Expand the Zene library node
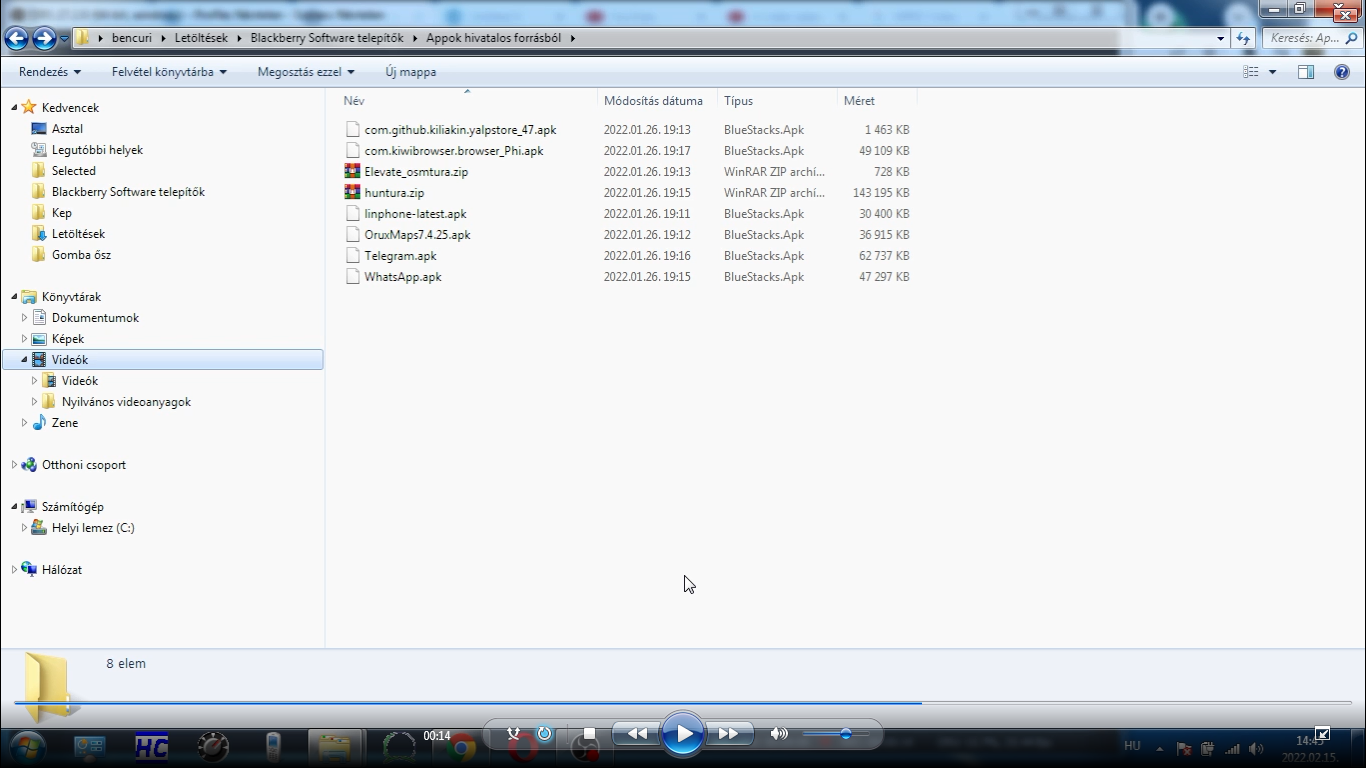The height and width of the screenshot is (768, 1366). pyautogui.click(x=24, y=423)
